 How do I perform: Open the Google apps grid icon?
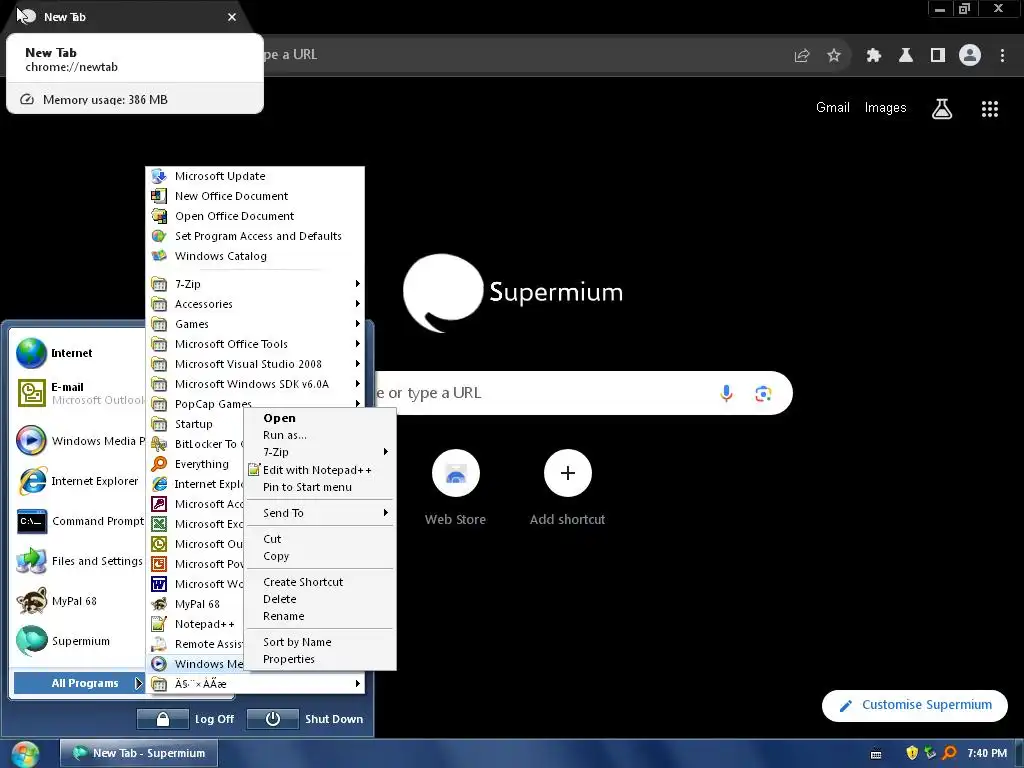(990, 109)
